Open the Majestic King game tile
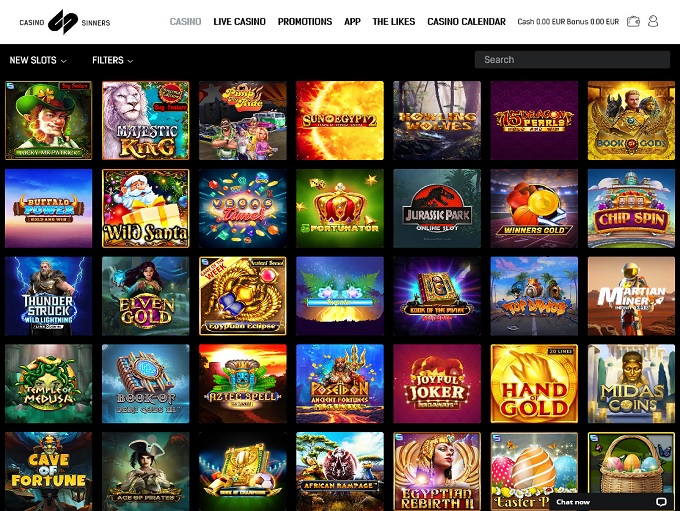The height and width of the screenshot is (511, 680). pos(146,120)
